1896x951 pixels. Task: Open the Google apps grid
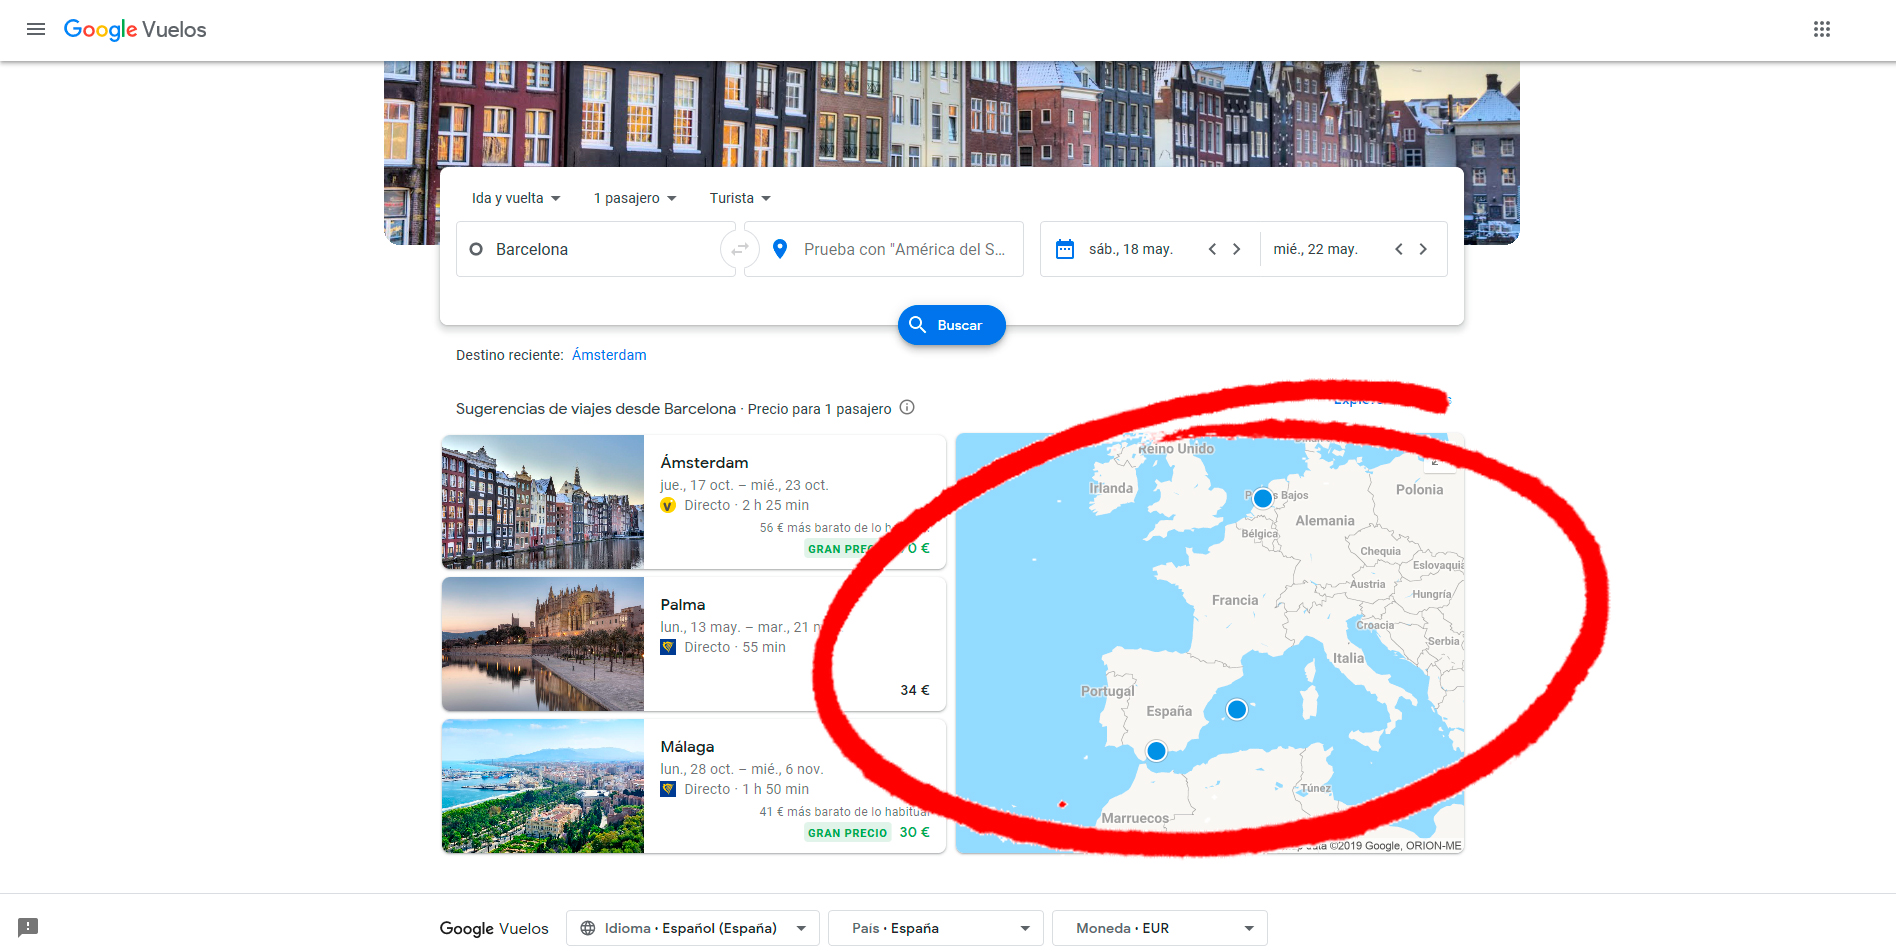(x=1822, y=29)
